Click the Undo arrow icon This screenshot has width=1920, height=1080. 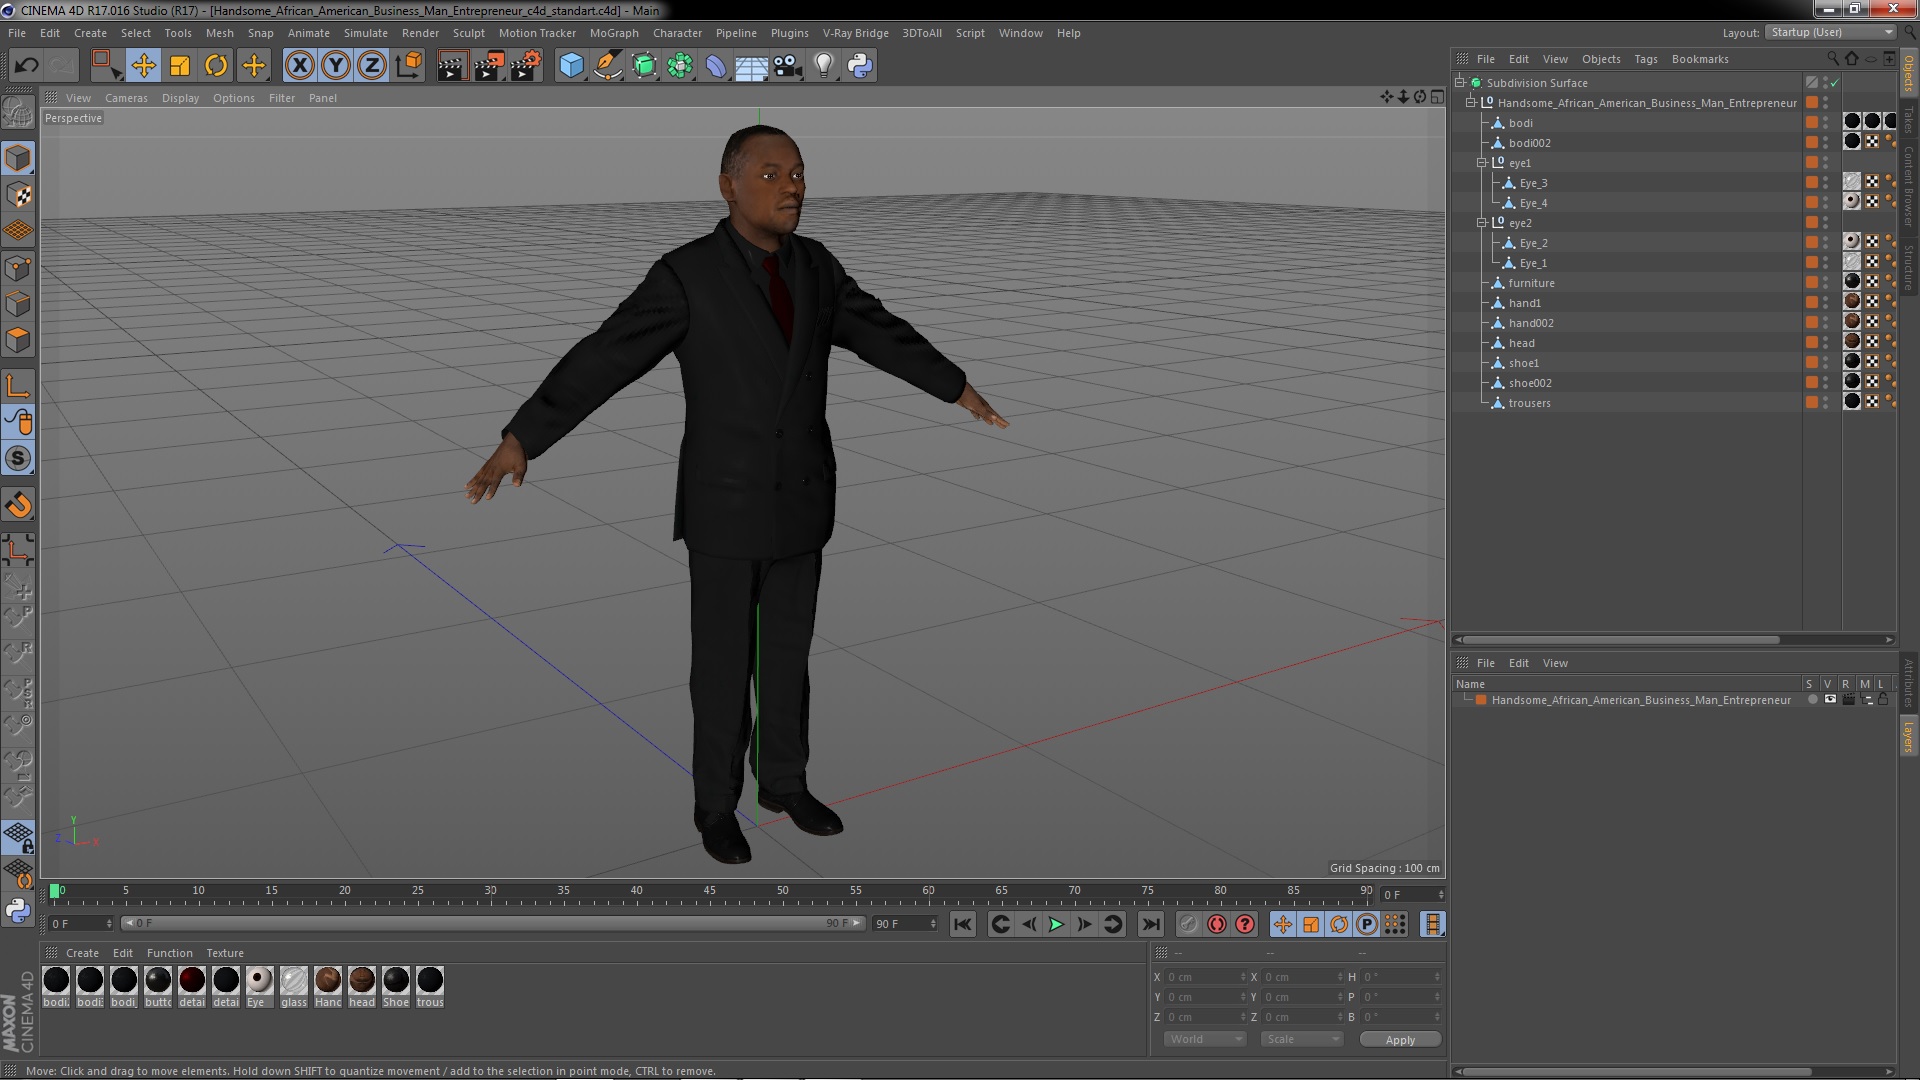[26, 66]
